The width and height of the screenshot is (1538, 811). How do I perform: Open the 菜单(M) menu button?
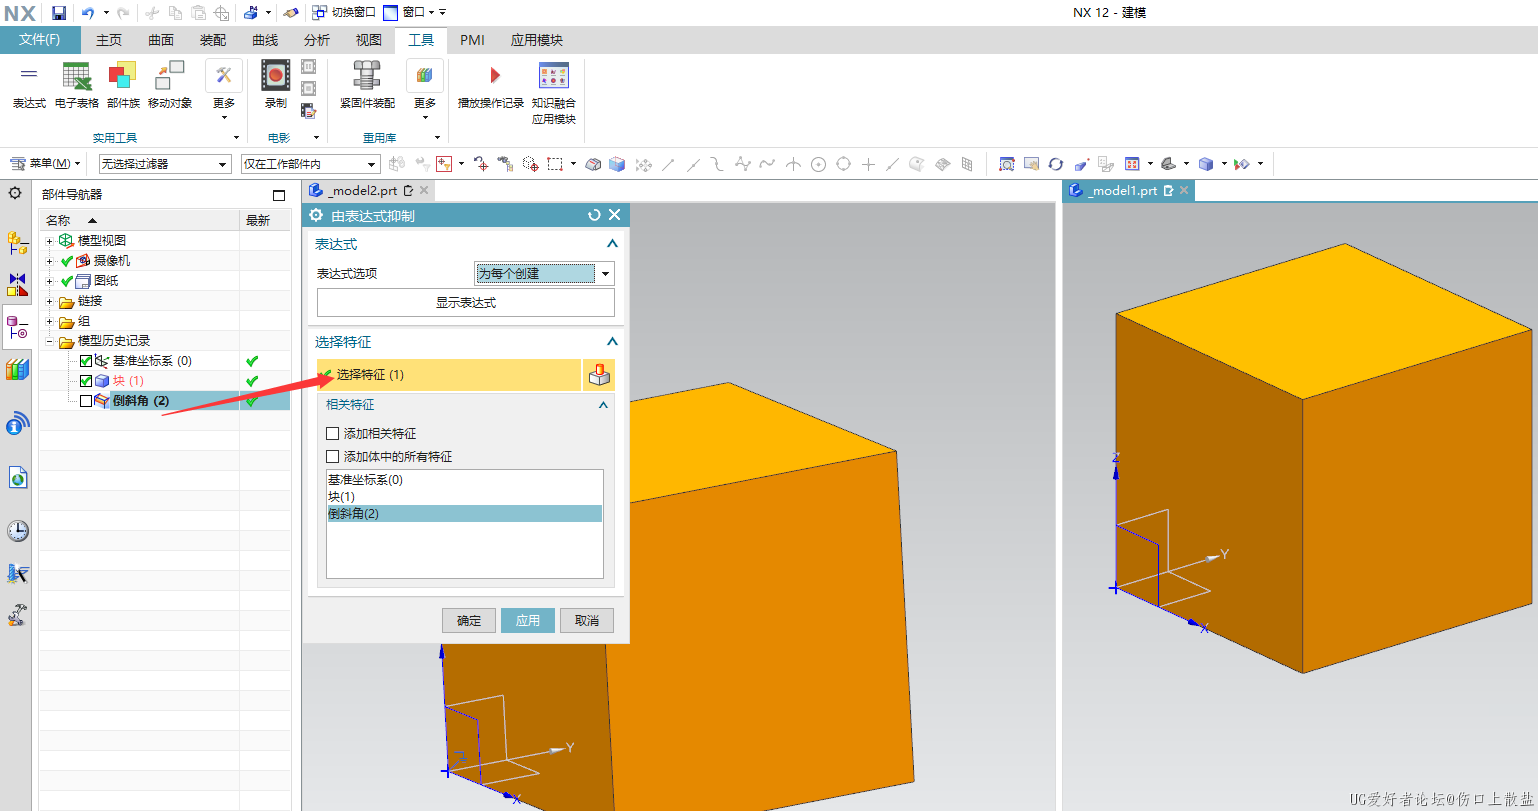[46, 164]
